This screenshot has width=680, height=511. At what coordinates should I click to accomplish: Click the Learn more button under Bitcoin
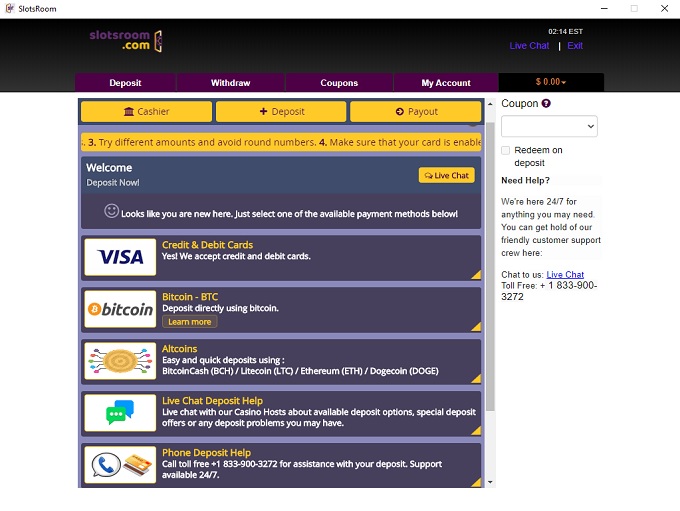coord(190,322)
